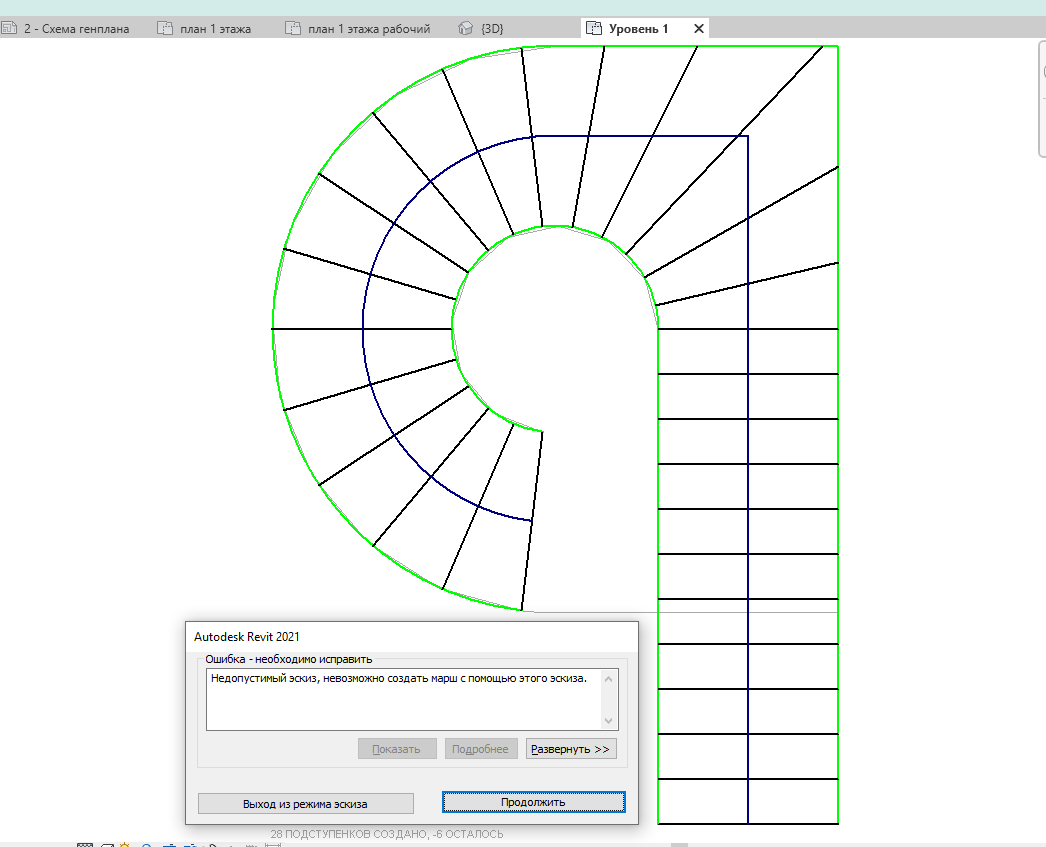This screenshot has height=847, width=1046.
Task: Open the 'план 1 этажа' view tab
Action: pyautogui.click(x=205, y=29)
